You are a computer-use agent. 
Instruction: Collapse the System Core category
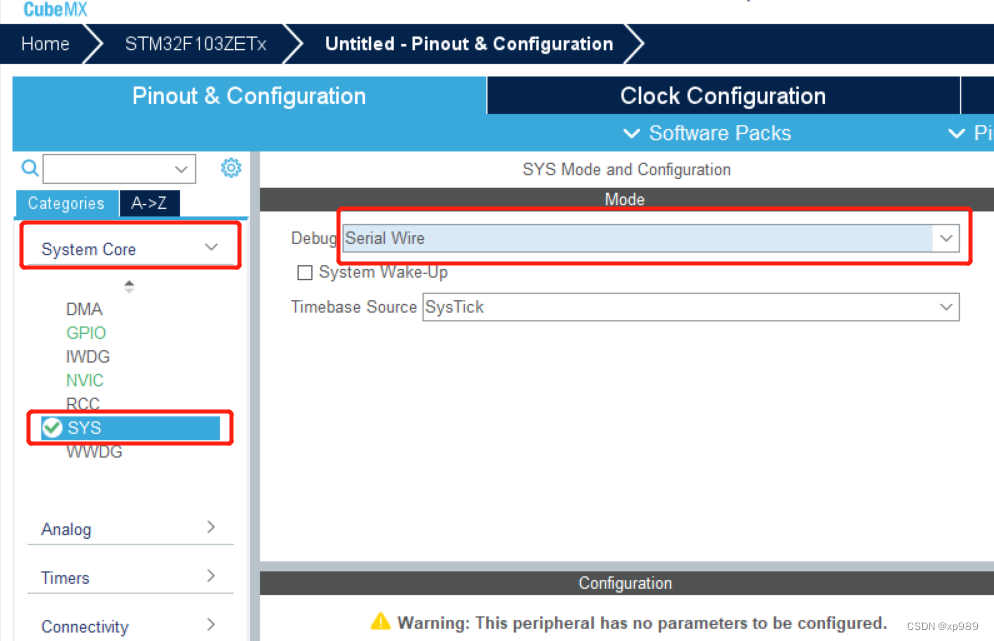(130, 249)
